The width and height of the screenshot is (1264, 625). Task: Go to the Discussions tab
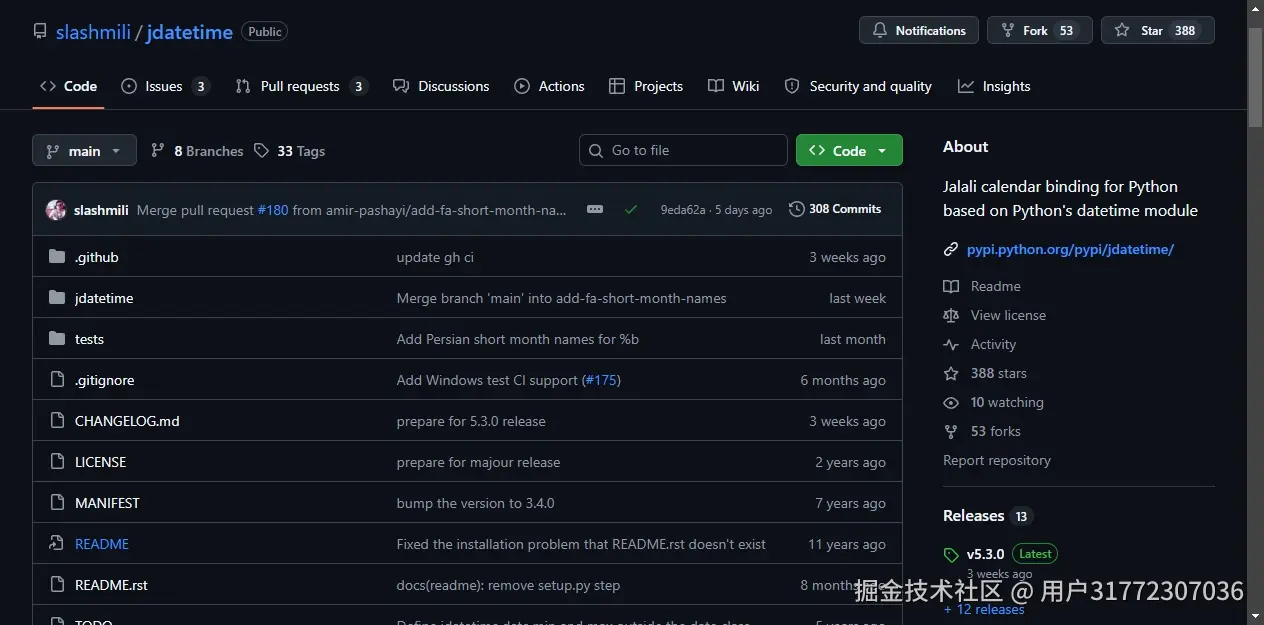441,86
